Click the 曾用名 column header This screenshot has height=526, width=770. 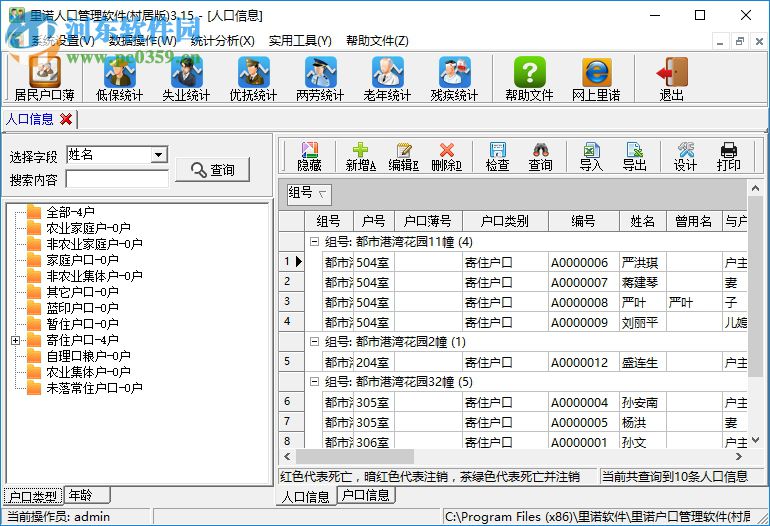pyautogui.click(x=694, y=221)
